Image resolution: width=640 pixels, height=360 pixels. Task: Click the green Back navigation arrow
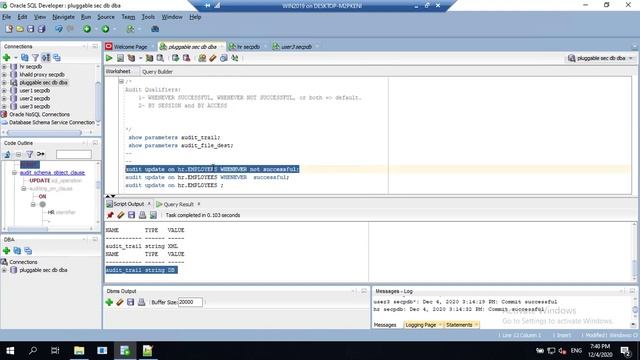coord(87,29)
